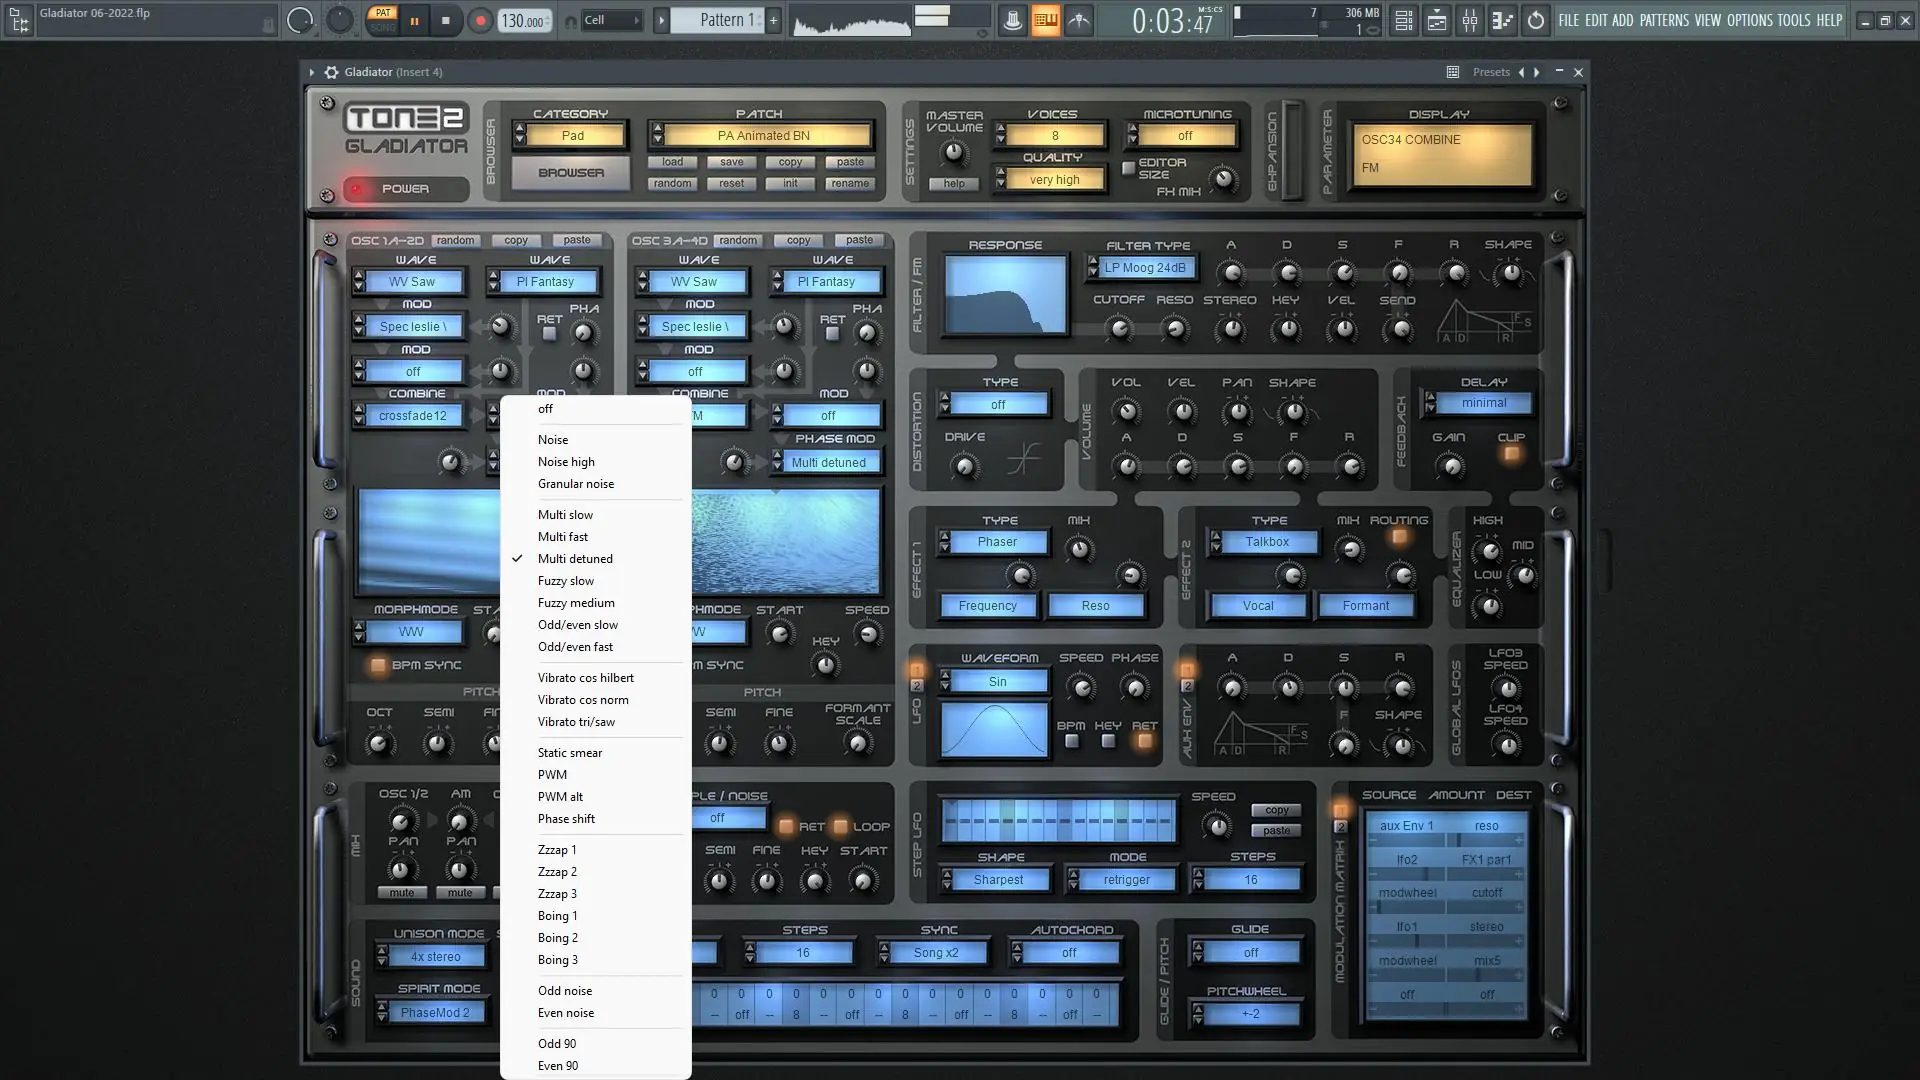Click the record button in transport

[480, 20]
